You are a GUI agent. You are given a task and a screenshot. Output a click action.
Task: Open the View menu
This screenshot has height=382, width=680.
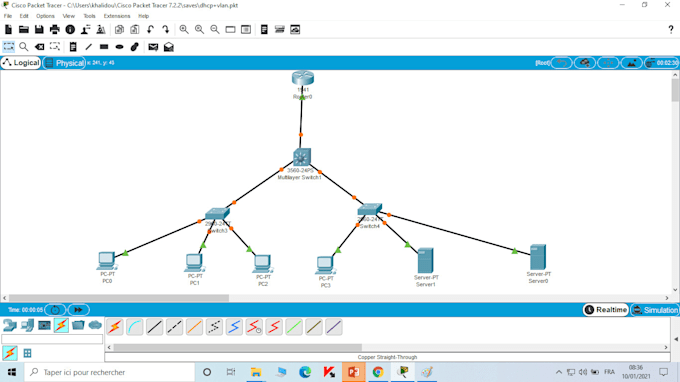(x=69, y=16)
